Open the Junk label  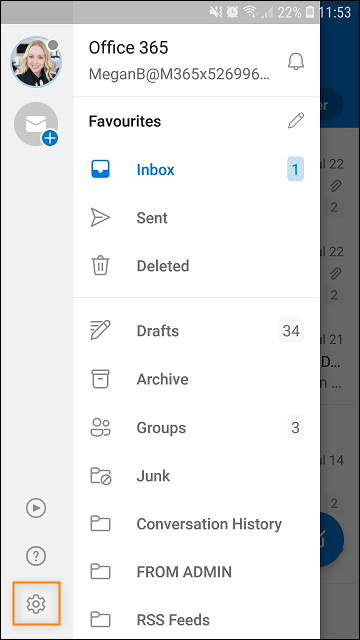(x=153, y=476)
